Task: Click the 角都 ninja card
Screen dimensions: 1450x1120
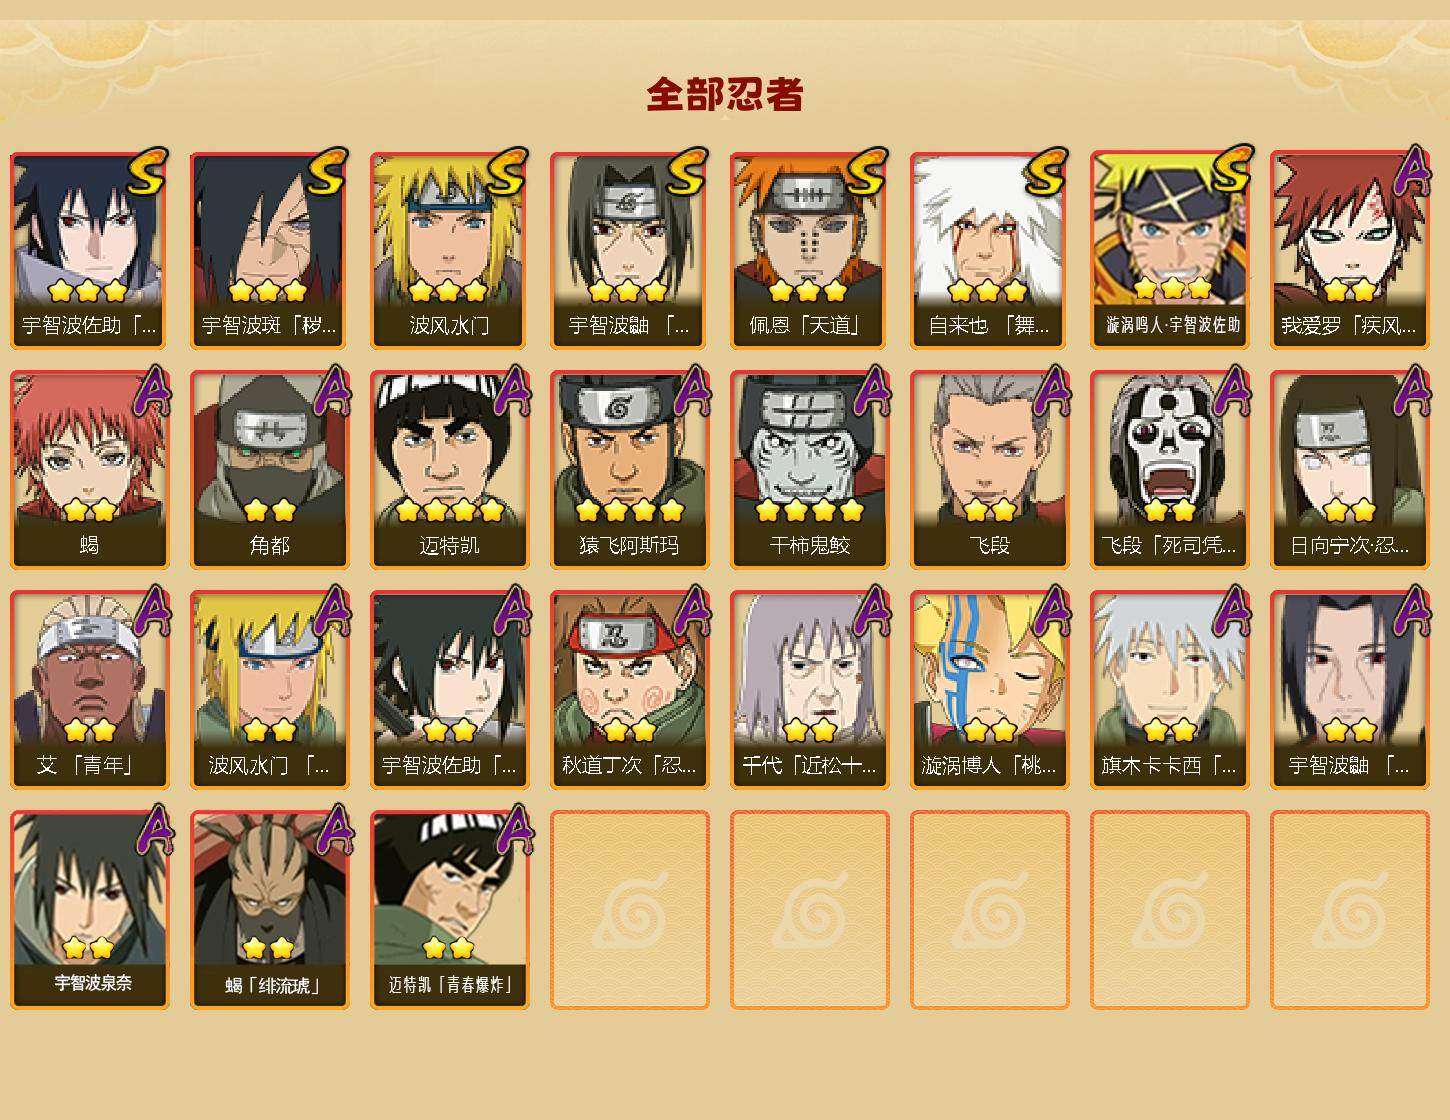Action: click(x=269, y=470)
